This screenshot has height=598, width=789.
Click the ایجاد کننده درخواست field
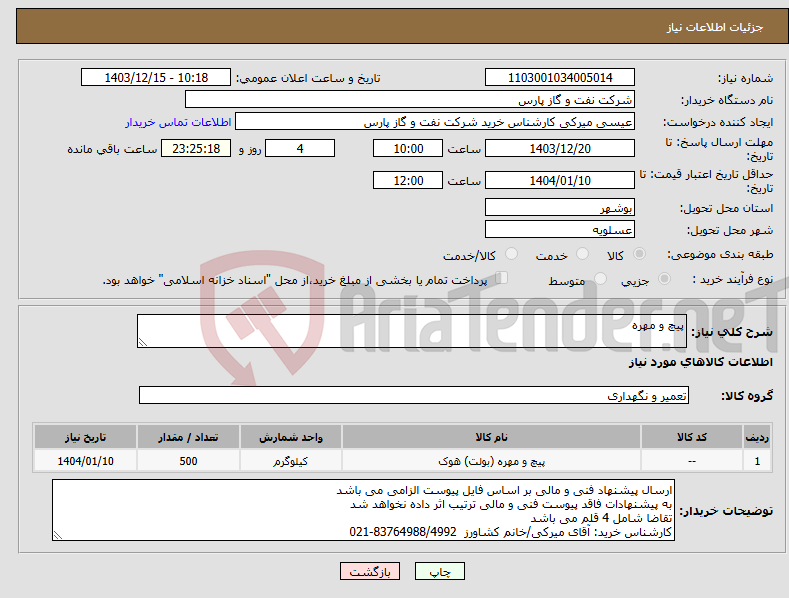435,122
